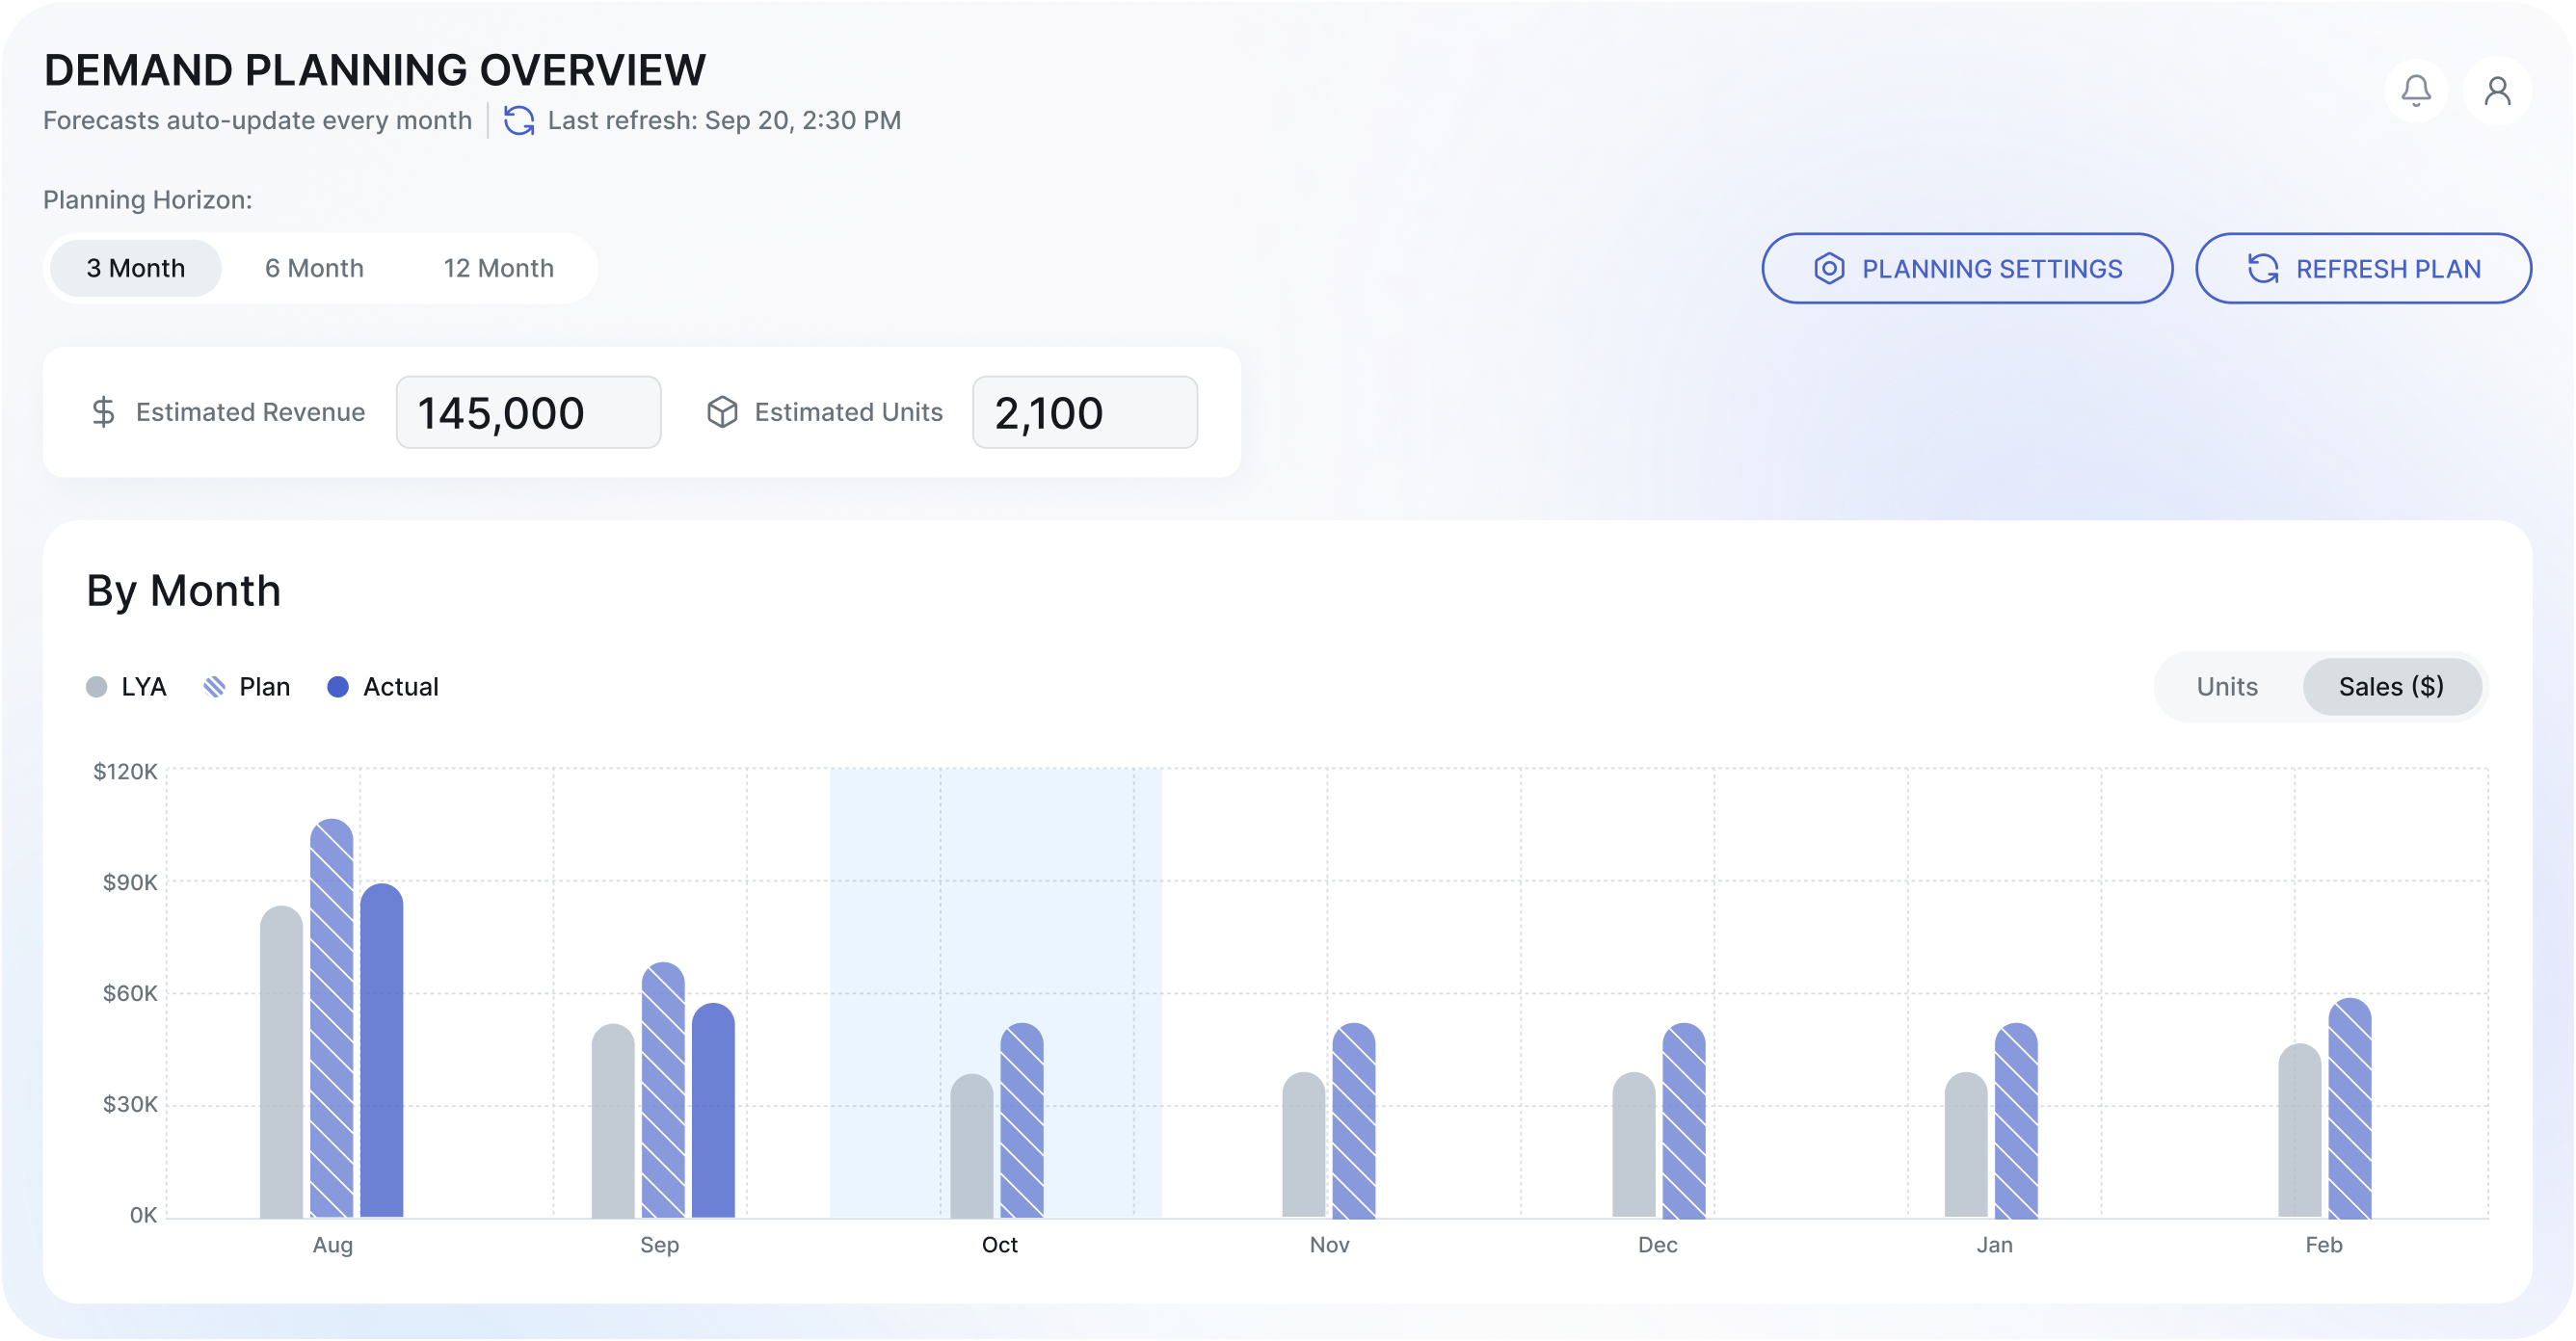Focus the Estimated Revenue input field
2576x1341 pixels.
click(528, 412)
